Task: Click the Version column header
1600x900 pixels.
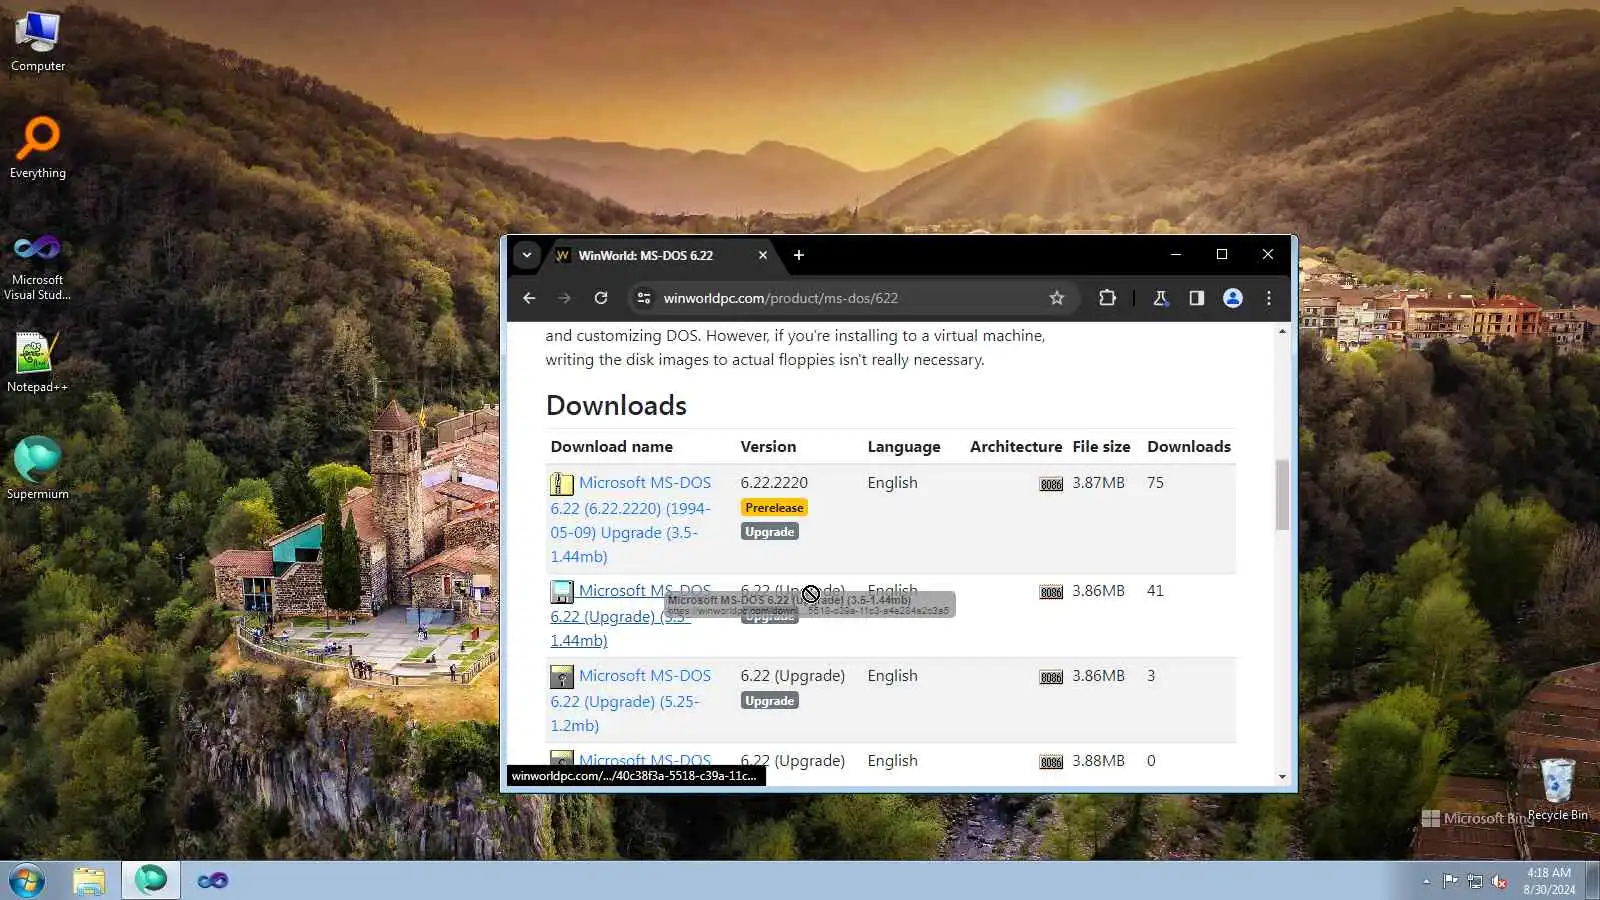Action: click(768, 447)
